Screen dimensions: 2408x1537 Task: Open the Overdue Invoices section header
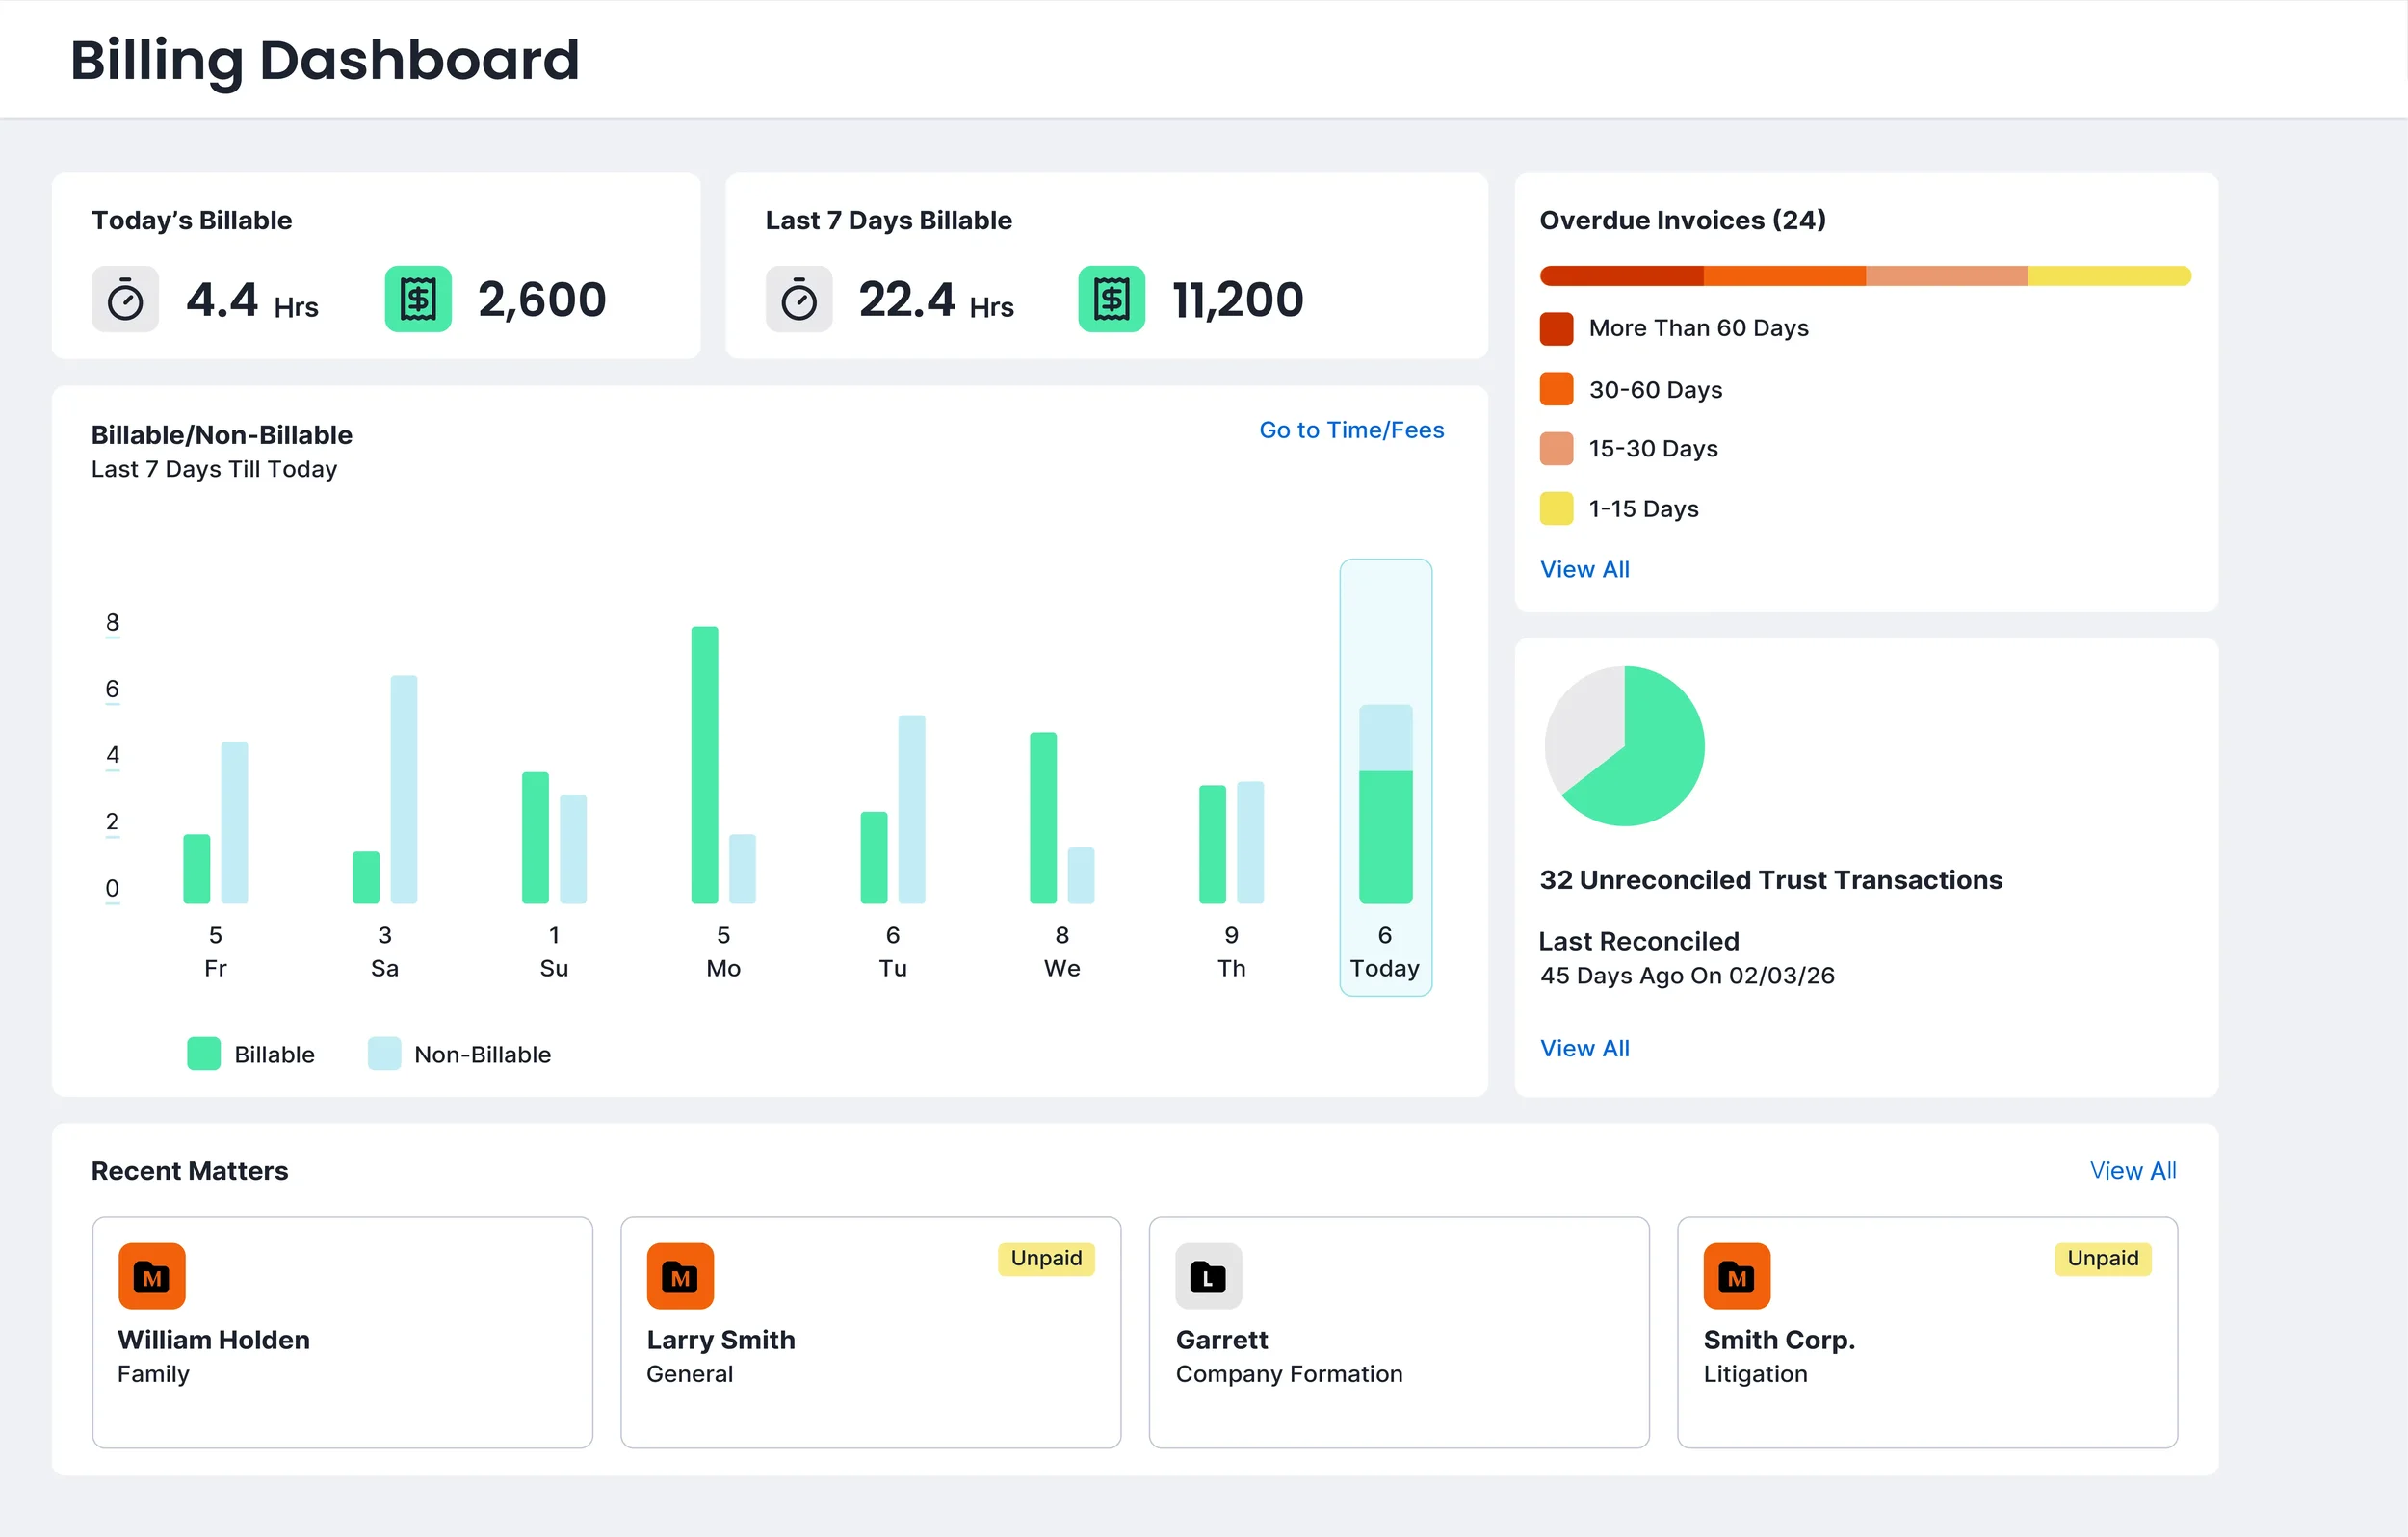tap(1683, 220)
